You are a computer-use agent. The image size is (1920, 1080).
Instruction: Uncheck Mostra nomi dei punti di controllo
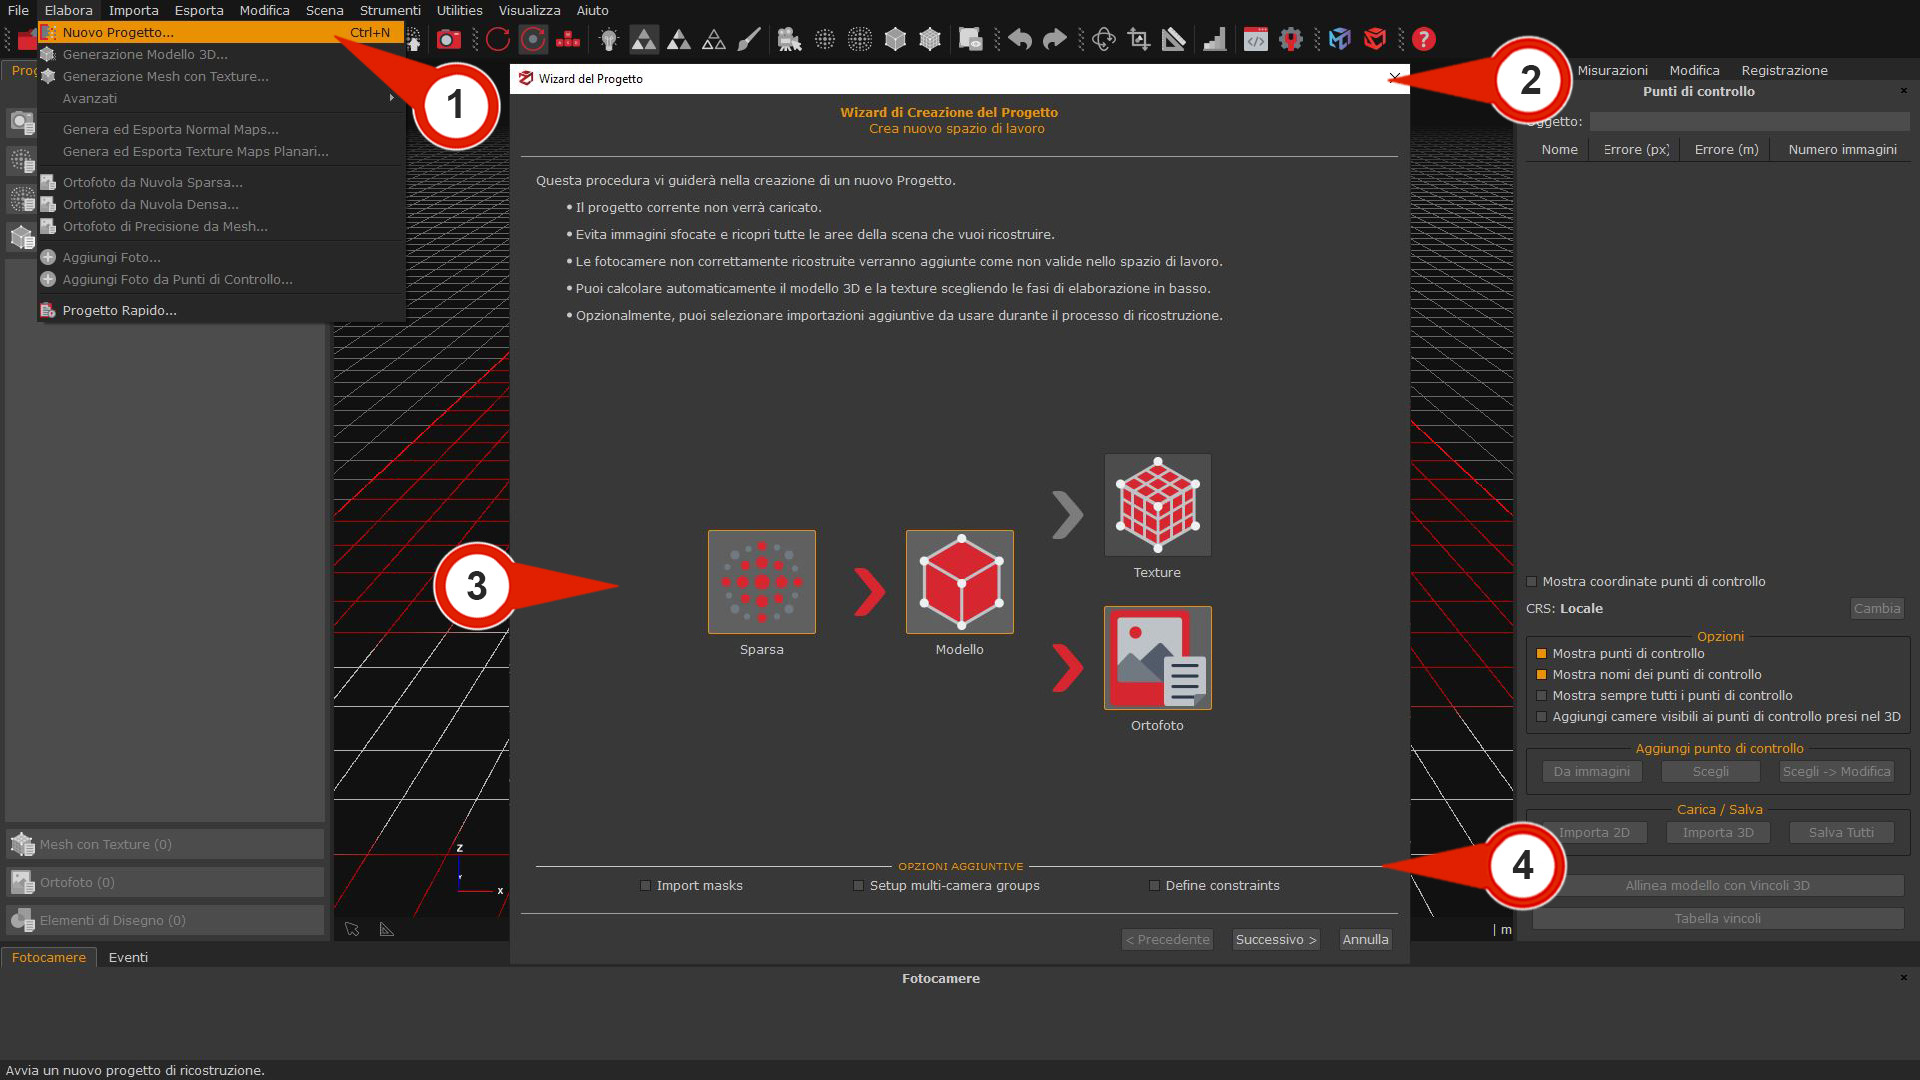click(x=1541, y=674)
